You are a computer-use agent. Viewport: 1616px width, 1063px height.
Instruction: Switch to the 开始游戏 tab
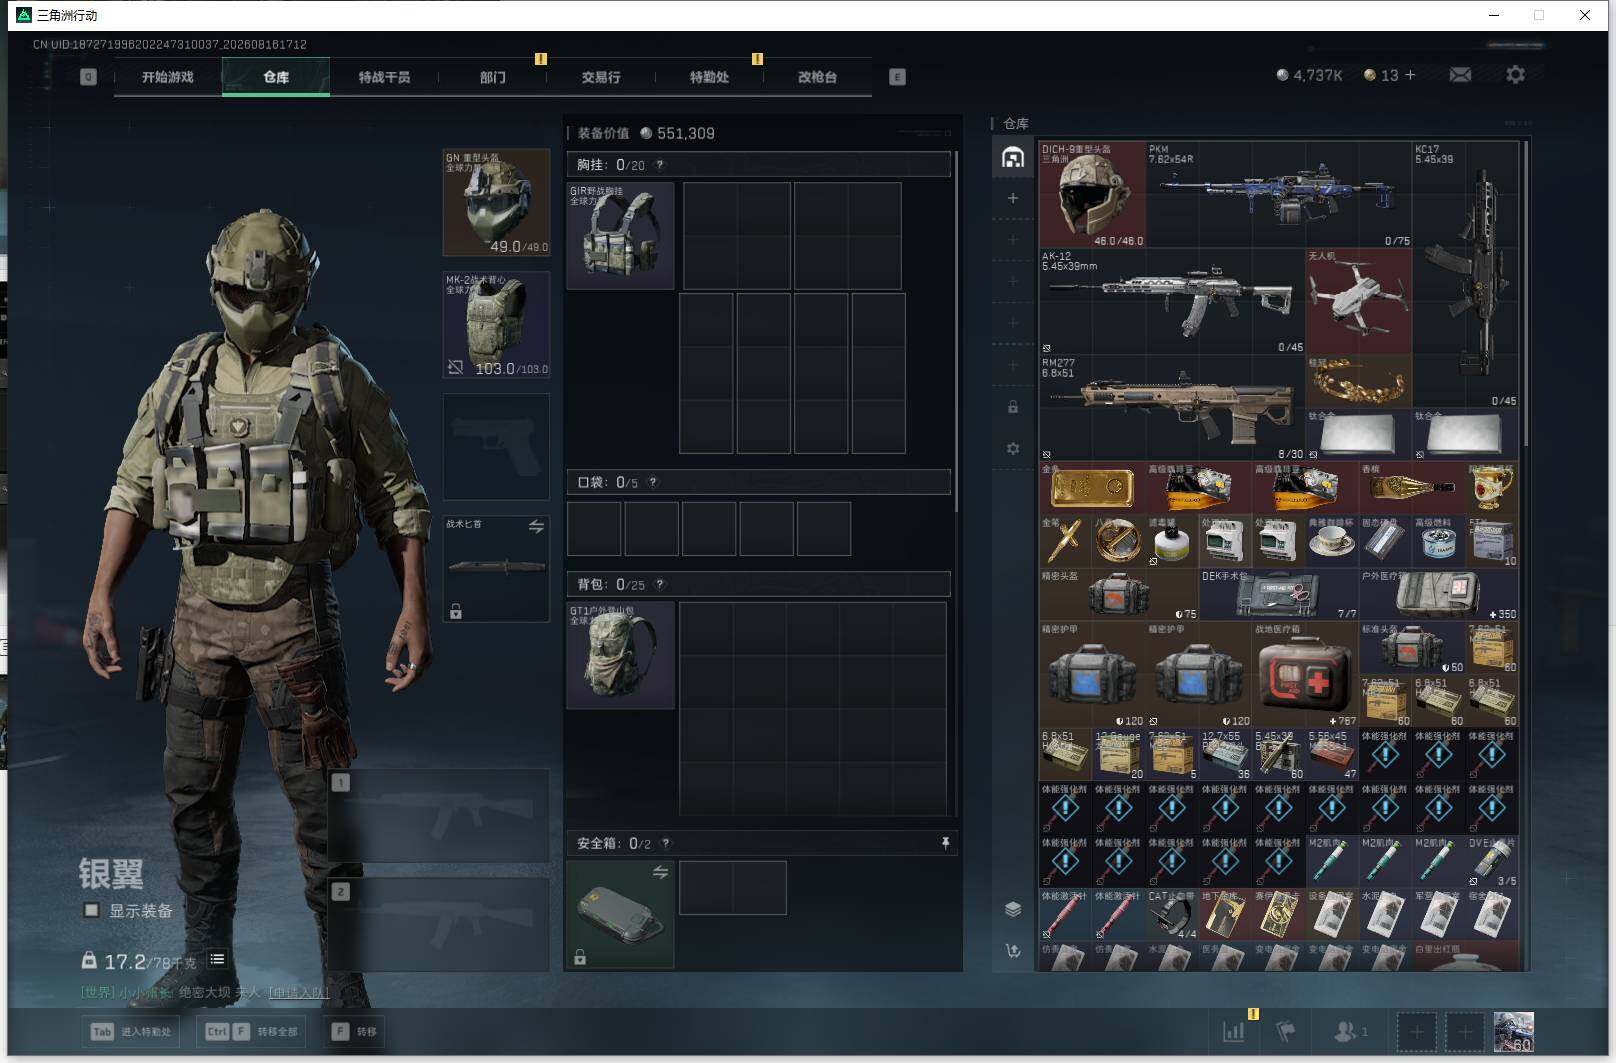coord(167,77)
